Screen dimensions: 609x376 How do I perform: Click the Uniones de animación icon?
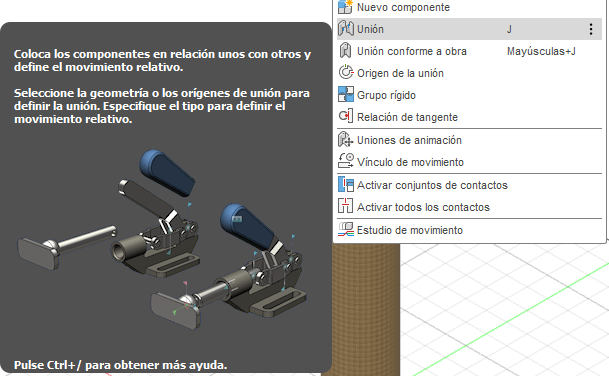(346, 139)
